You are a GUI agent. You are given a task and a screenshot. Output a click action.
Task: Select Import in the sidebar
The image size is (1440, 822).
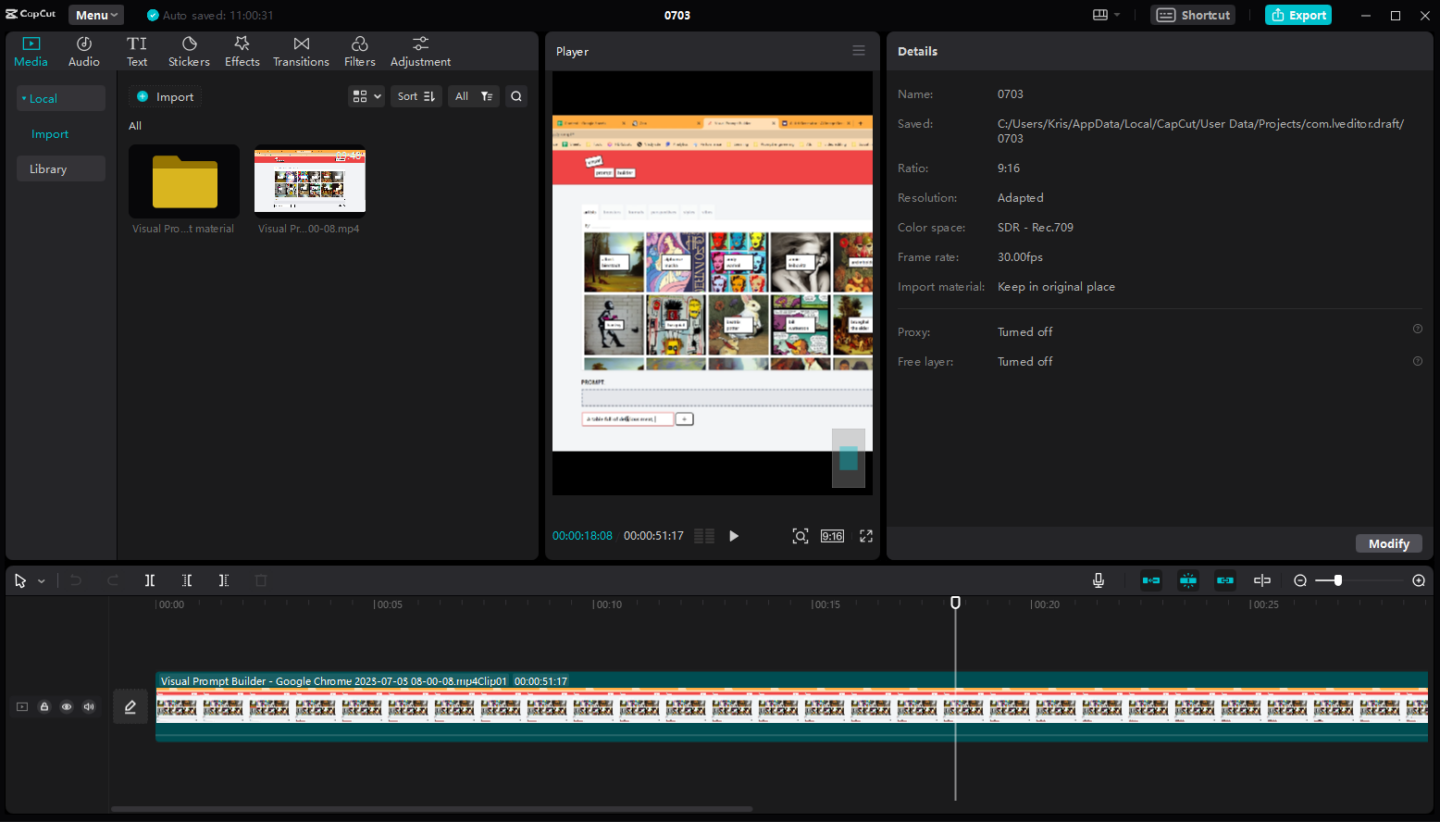tap(50, 134)
